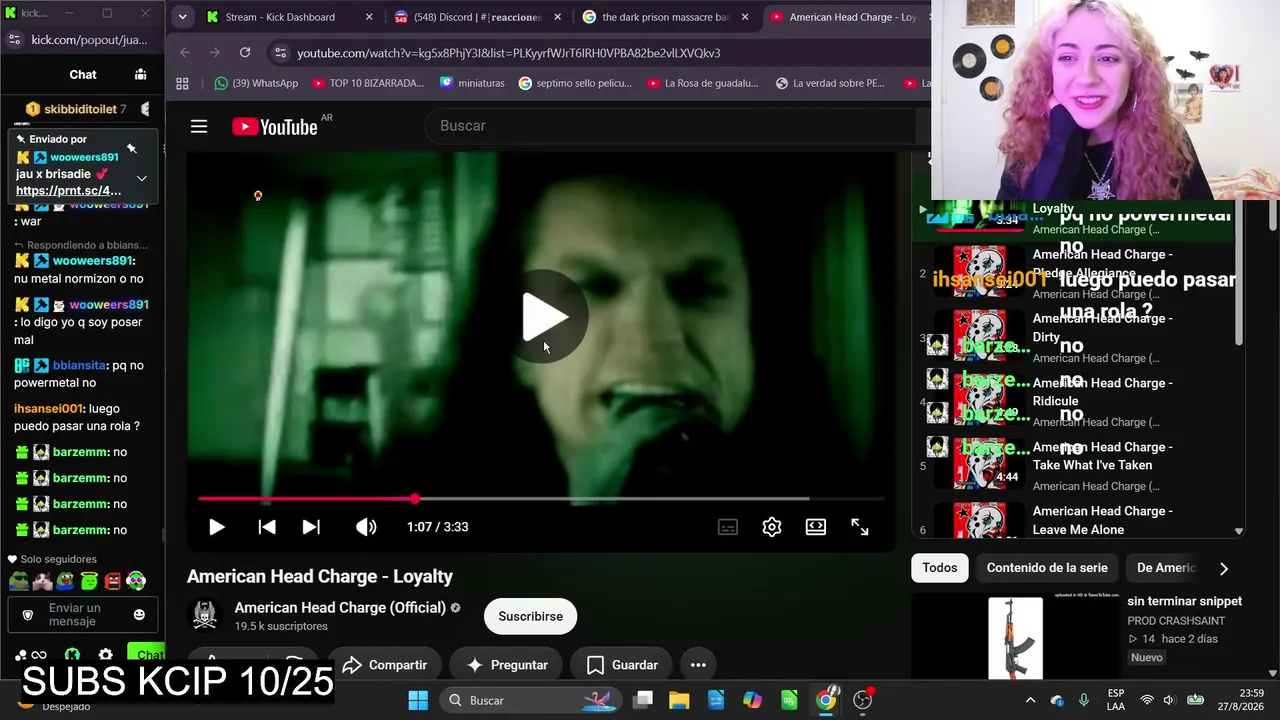Open American Head Charge channel avatar
Viewport: 1280px width, 720px height.
click(x=205, y=616)
